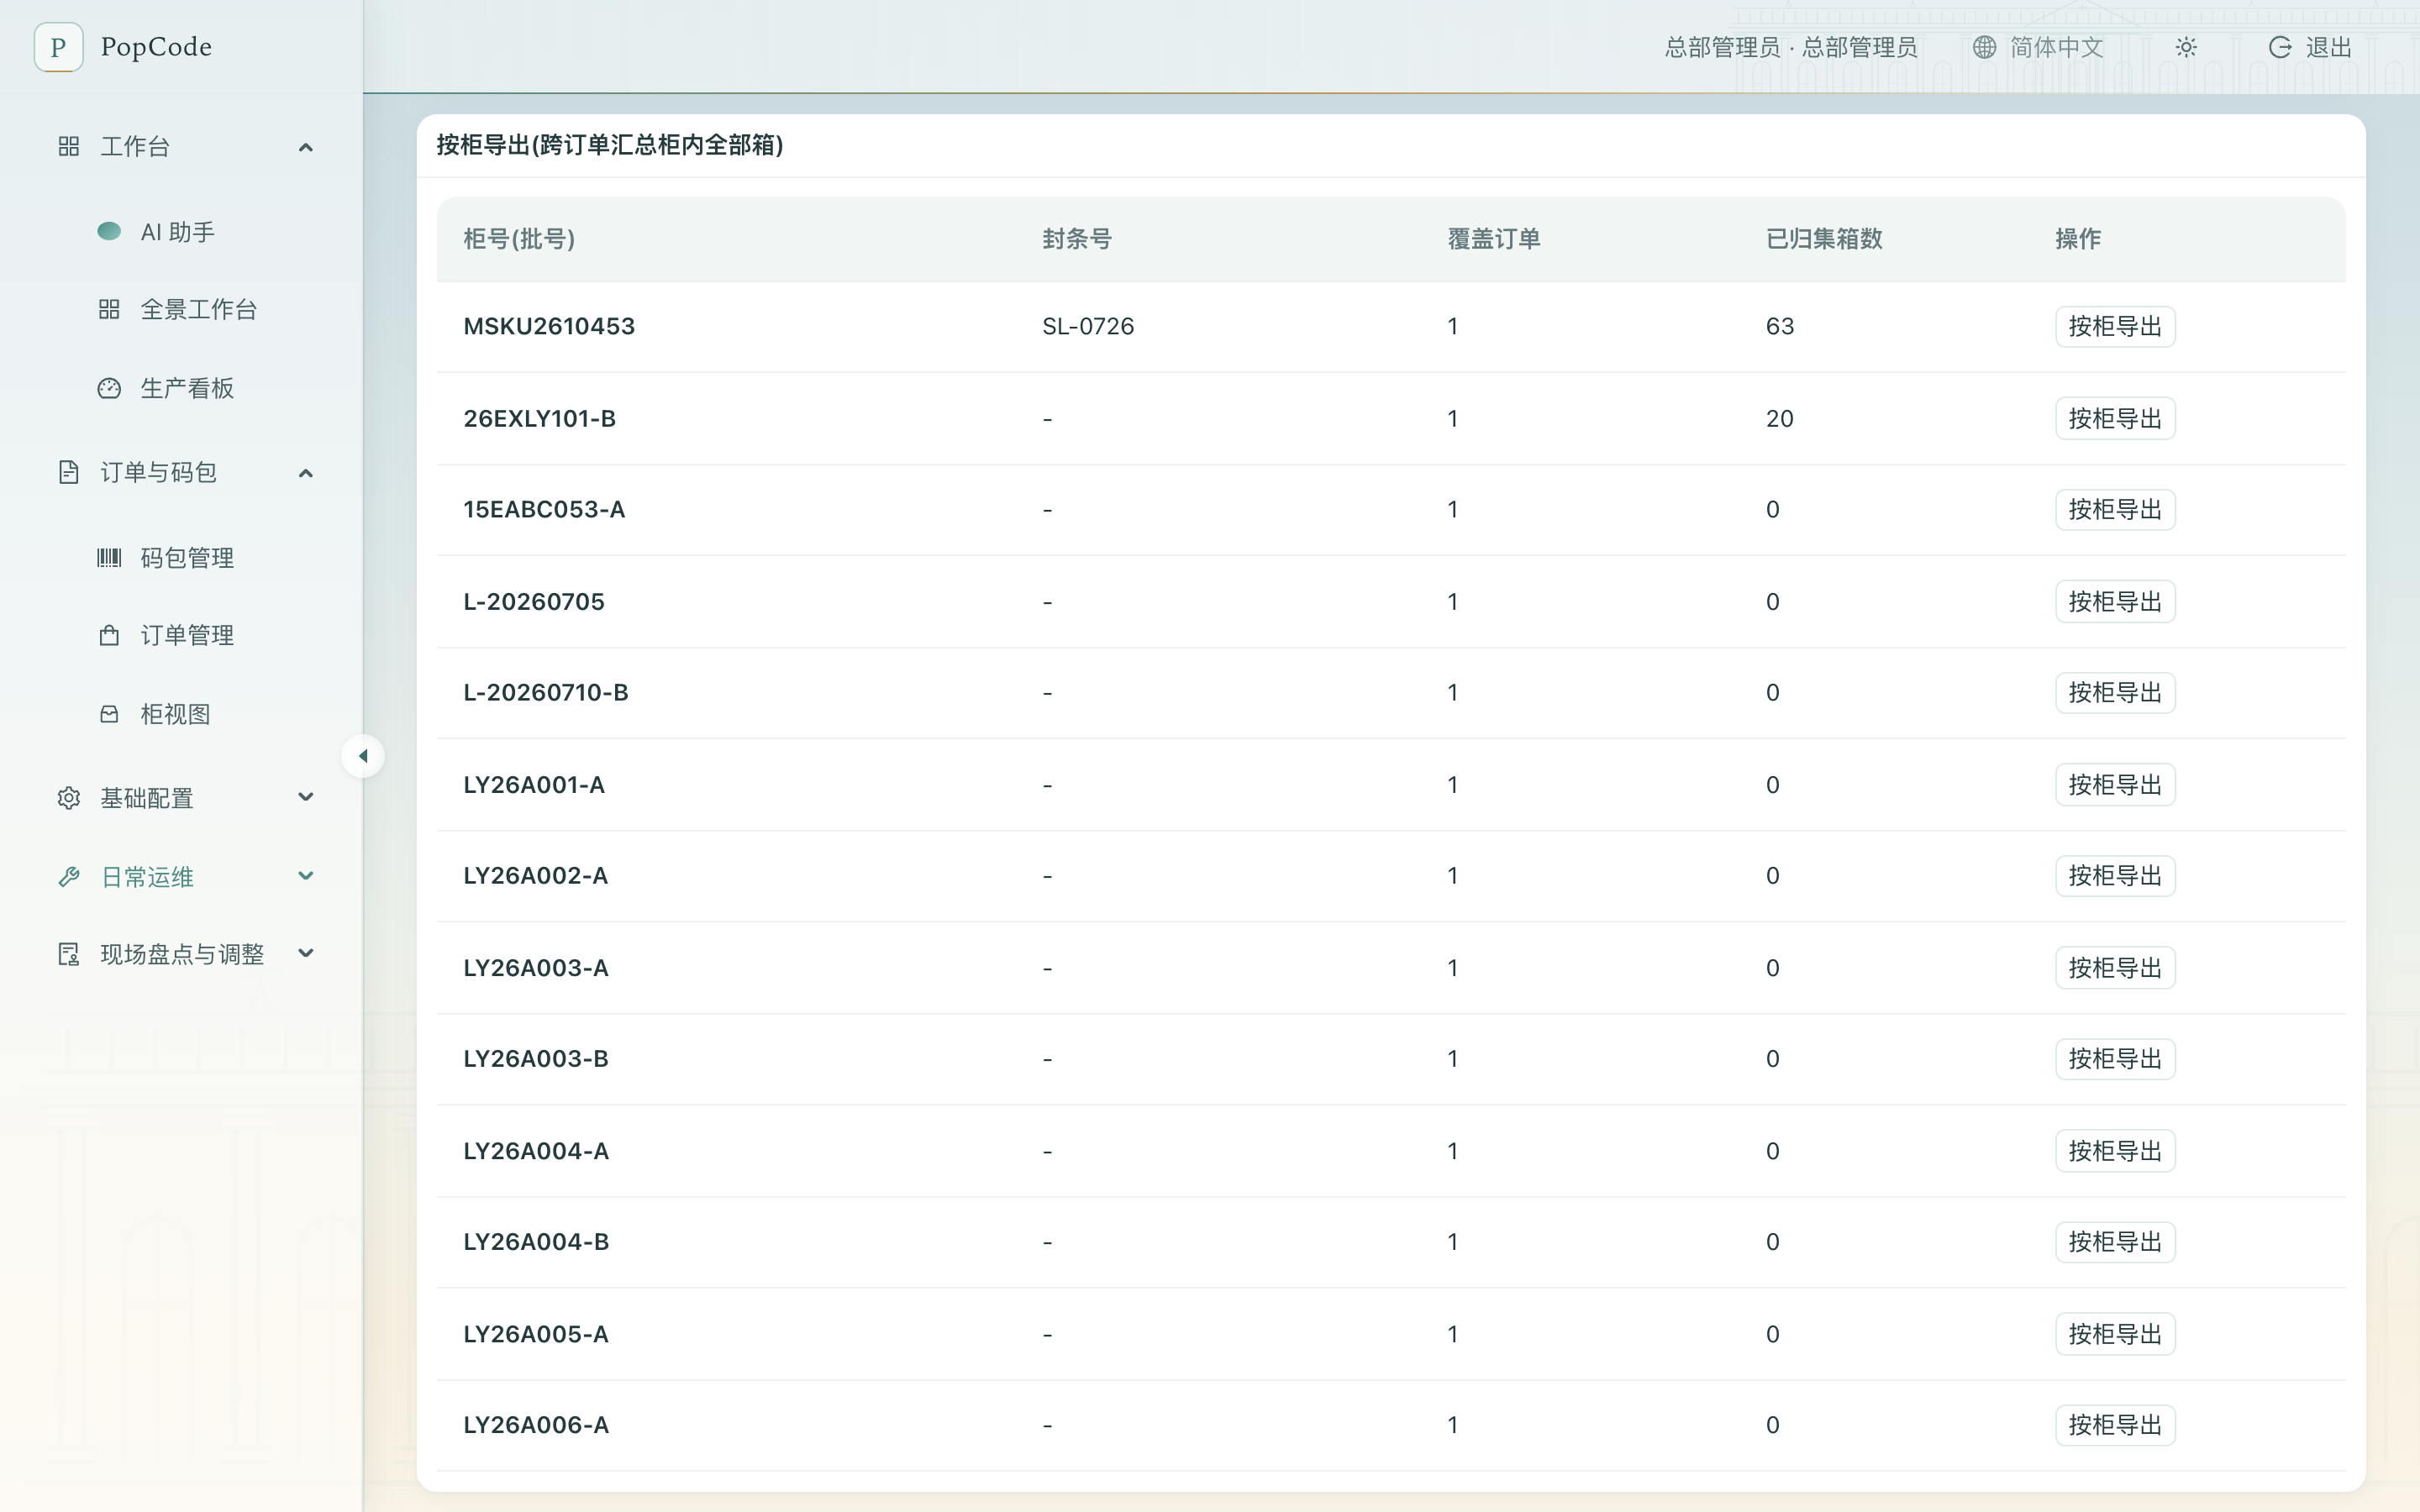Expand the 日常运维 menu group chevron
The image size is (2420, 1512).
(x=306, y=876)
